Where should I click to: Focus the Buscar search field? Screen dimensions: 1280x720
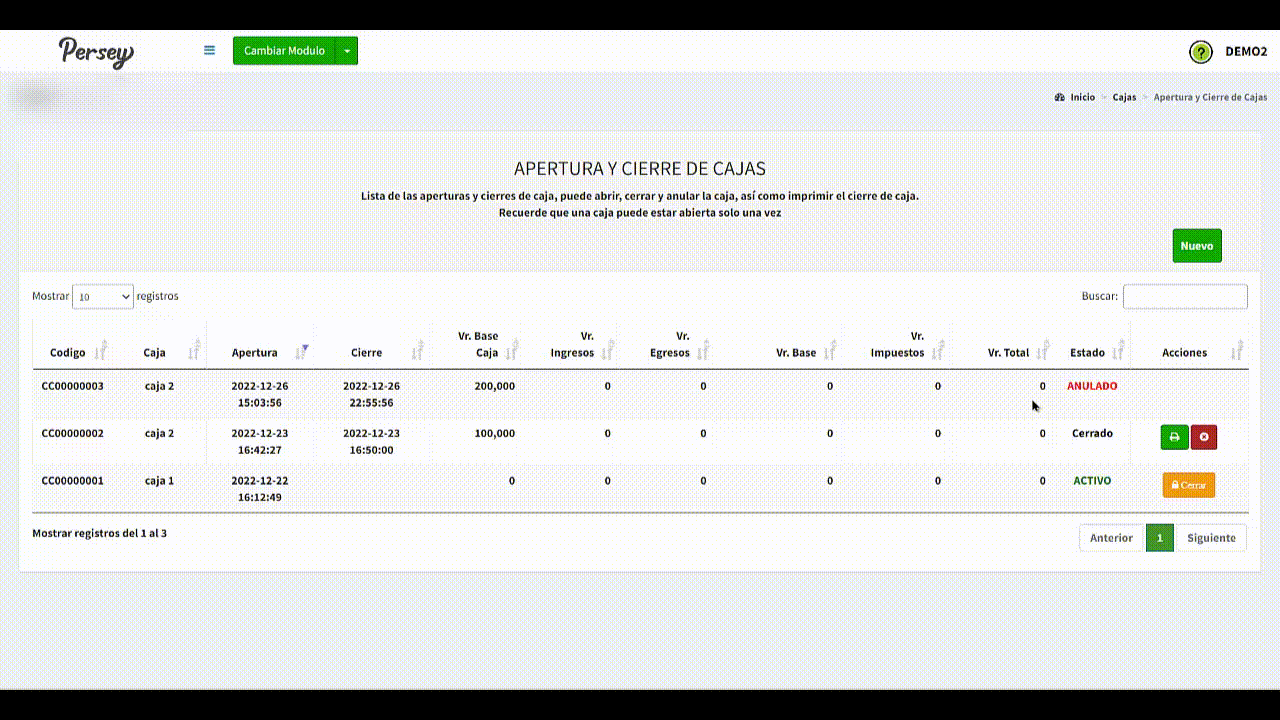[x=1185, y=297]
